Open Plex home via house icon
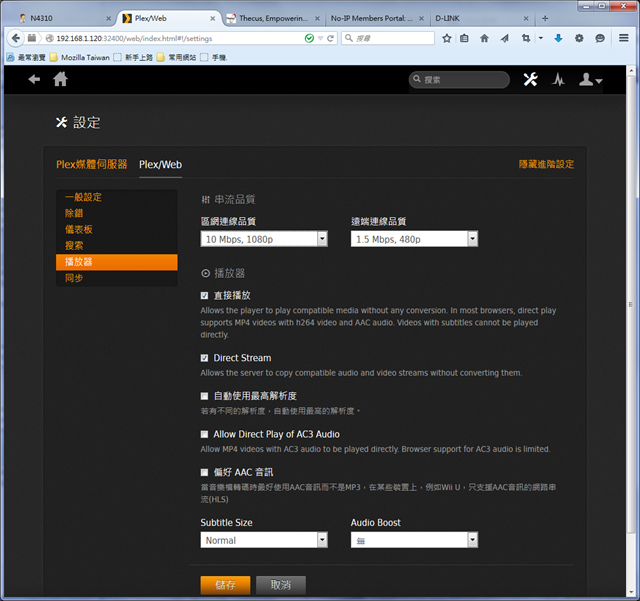640x601 pixels. (60, 79)
